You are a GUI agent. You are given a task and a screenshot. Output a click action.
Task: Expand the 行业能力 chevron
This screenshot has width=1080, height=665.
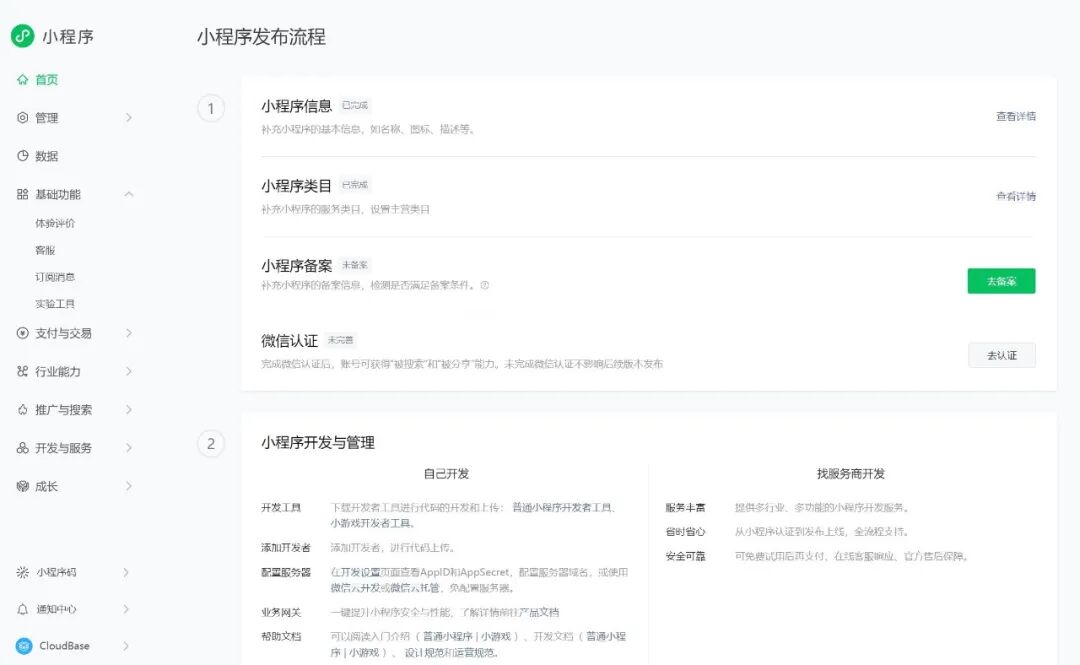(129, 371)
